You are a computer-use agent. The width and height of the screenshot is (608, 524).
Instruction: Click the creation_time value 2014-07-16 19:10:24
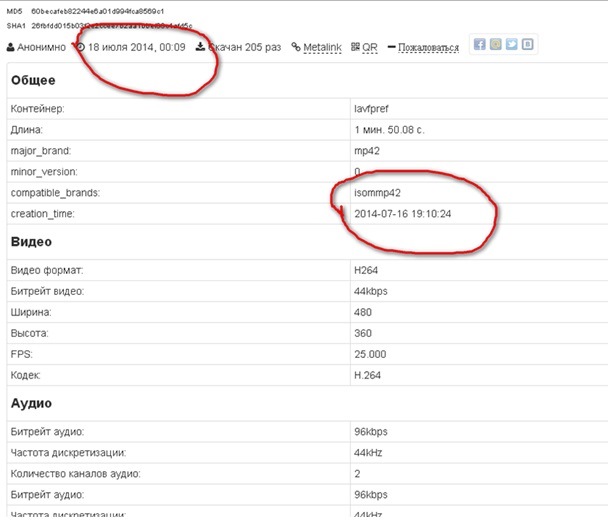pos(404,214)
